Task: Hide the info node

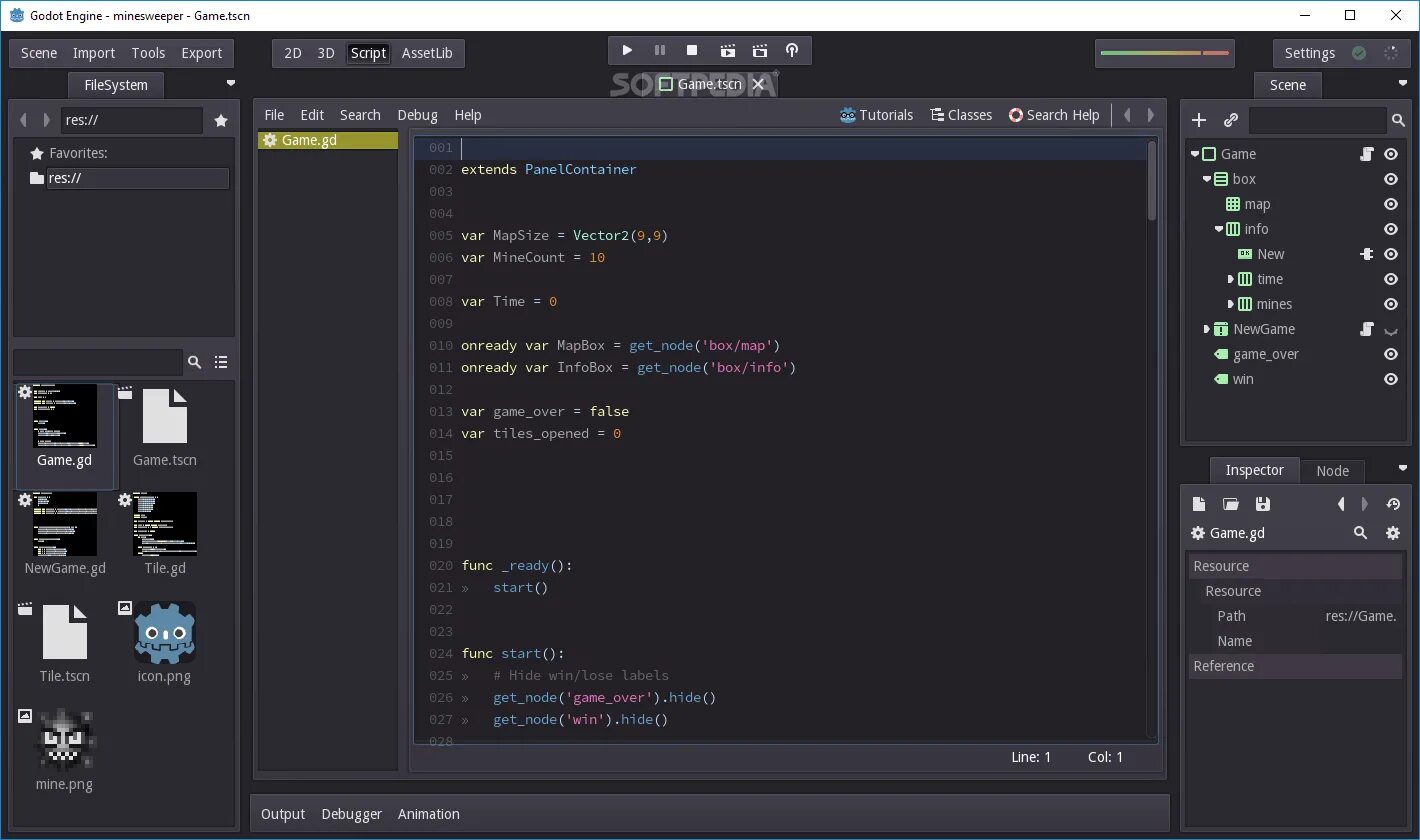Action: pyautogui.click(x=1391, y=229)
